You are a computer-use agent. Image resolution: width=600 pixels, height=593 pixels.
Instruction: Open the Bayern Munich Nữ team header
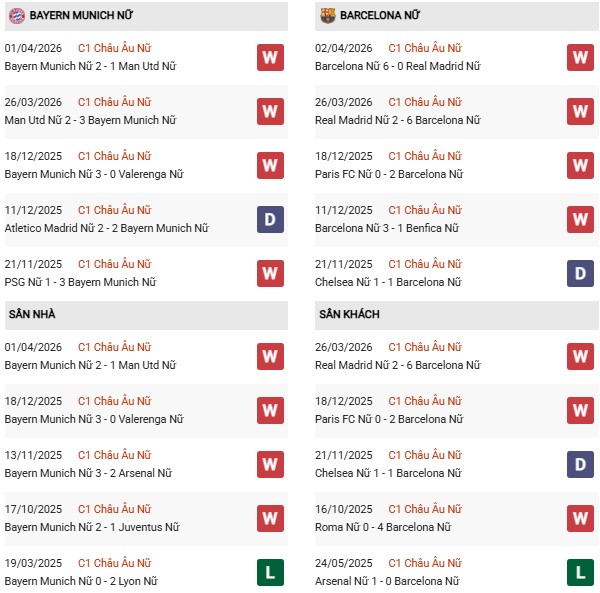(x=82, y=16)
